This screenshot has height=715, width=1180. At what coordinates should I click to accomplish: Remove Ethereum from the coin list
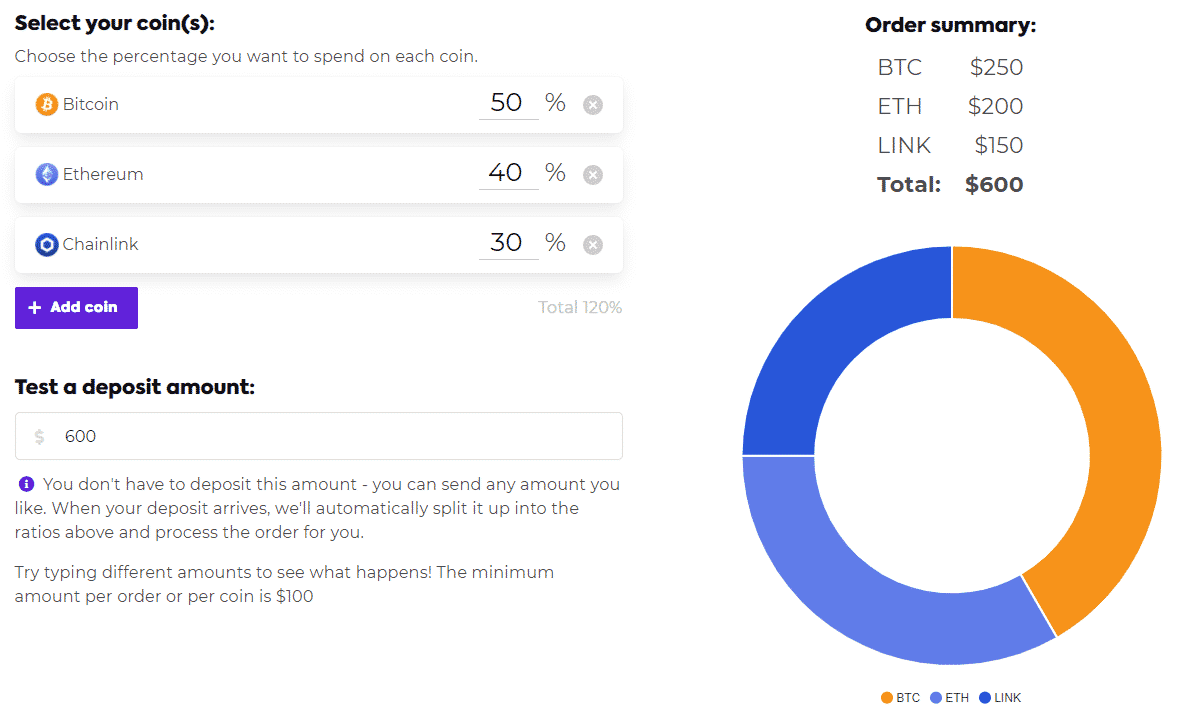[593, 175]
